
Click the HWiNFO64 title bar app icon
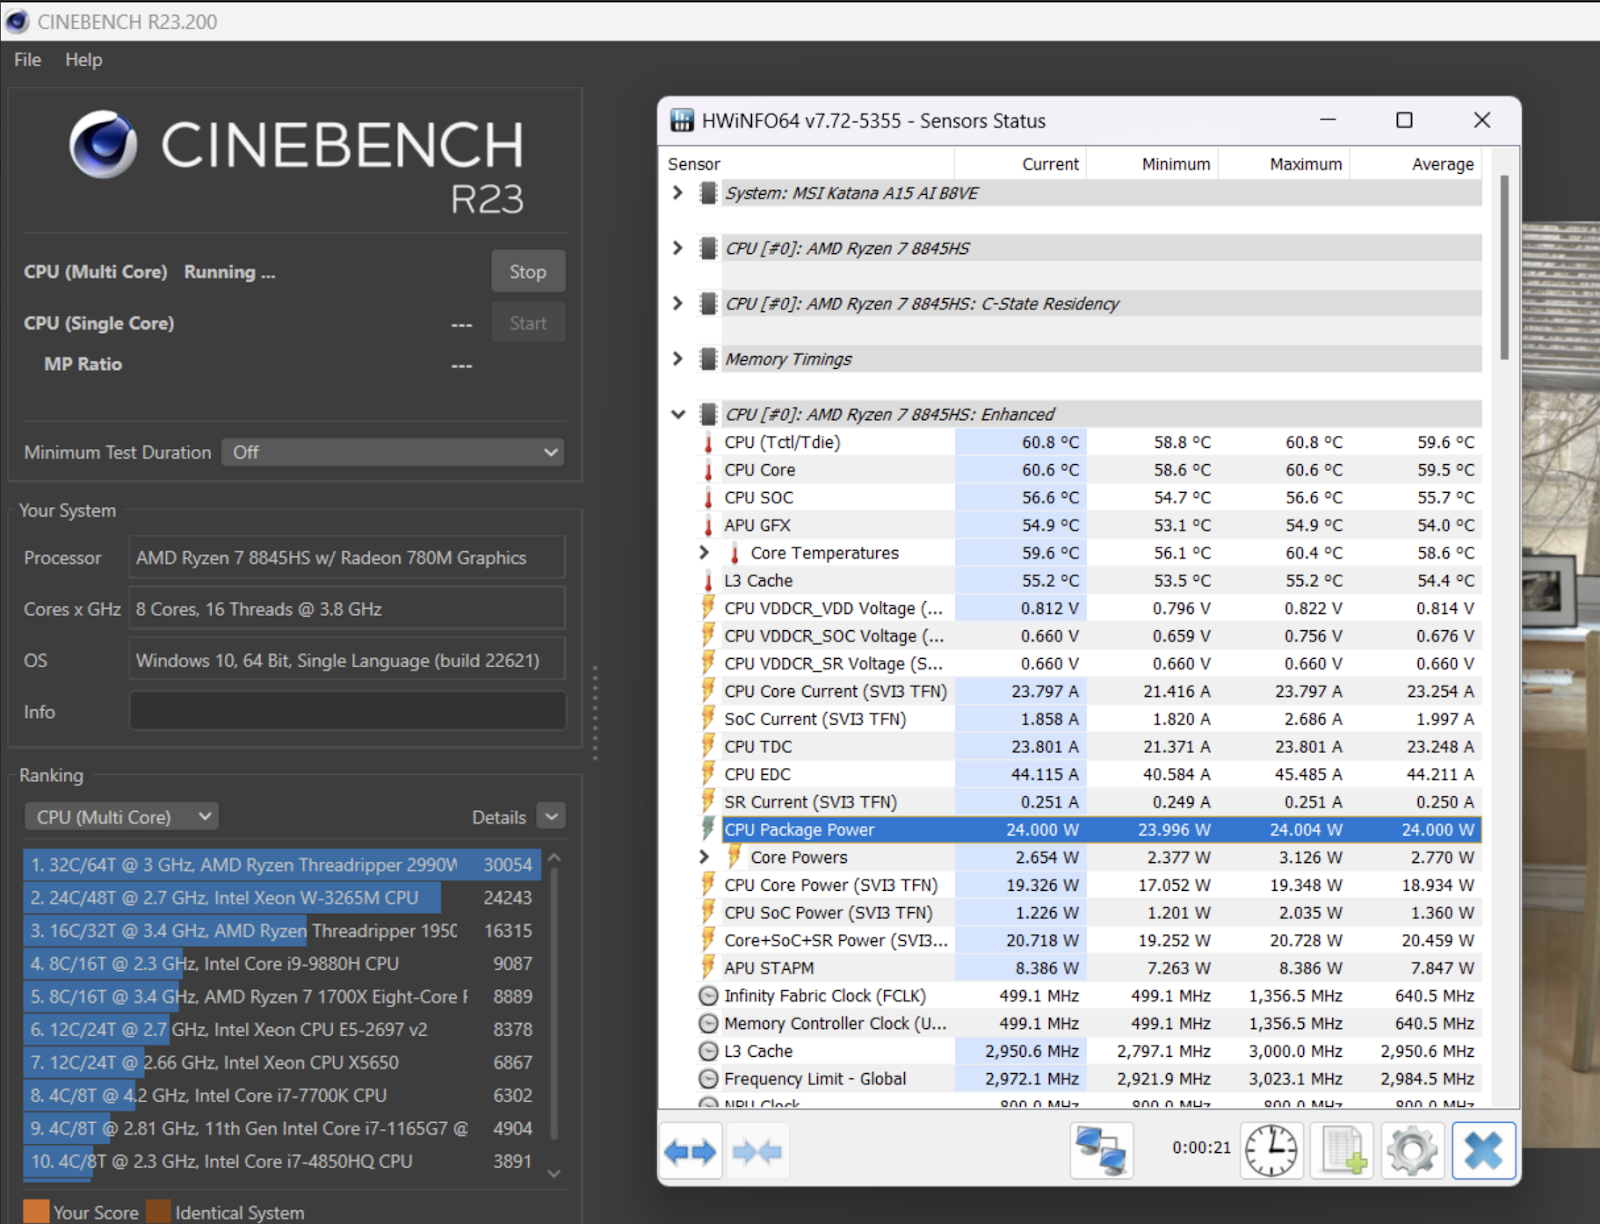pyautogui.click(x=682, y=121)
